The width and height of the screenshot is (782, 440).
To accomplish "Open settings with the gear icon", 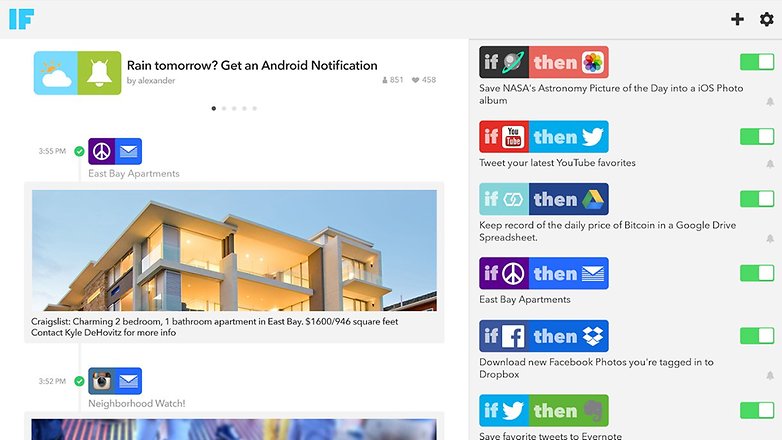I will tap(767, 19).
